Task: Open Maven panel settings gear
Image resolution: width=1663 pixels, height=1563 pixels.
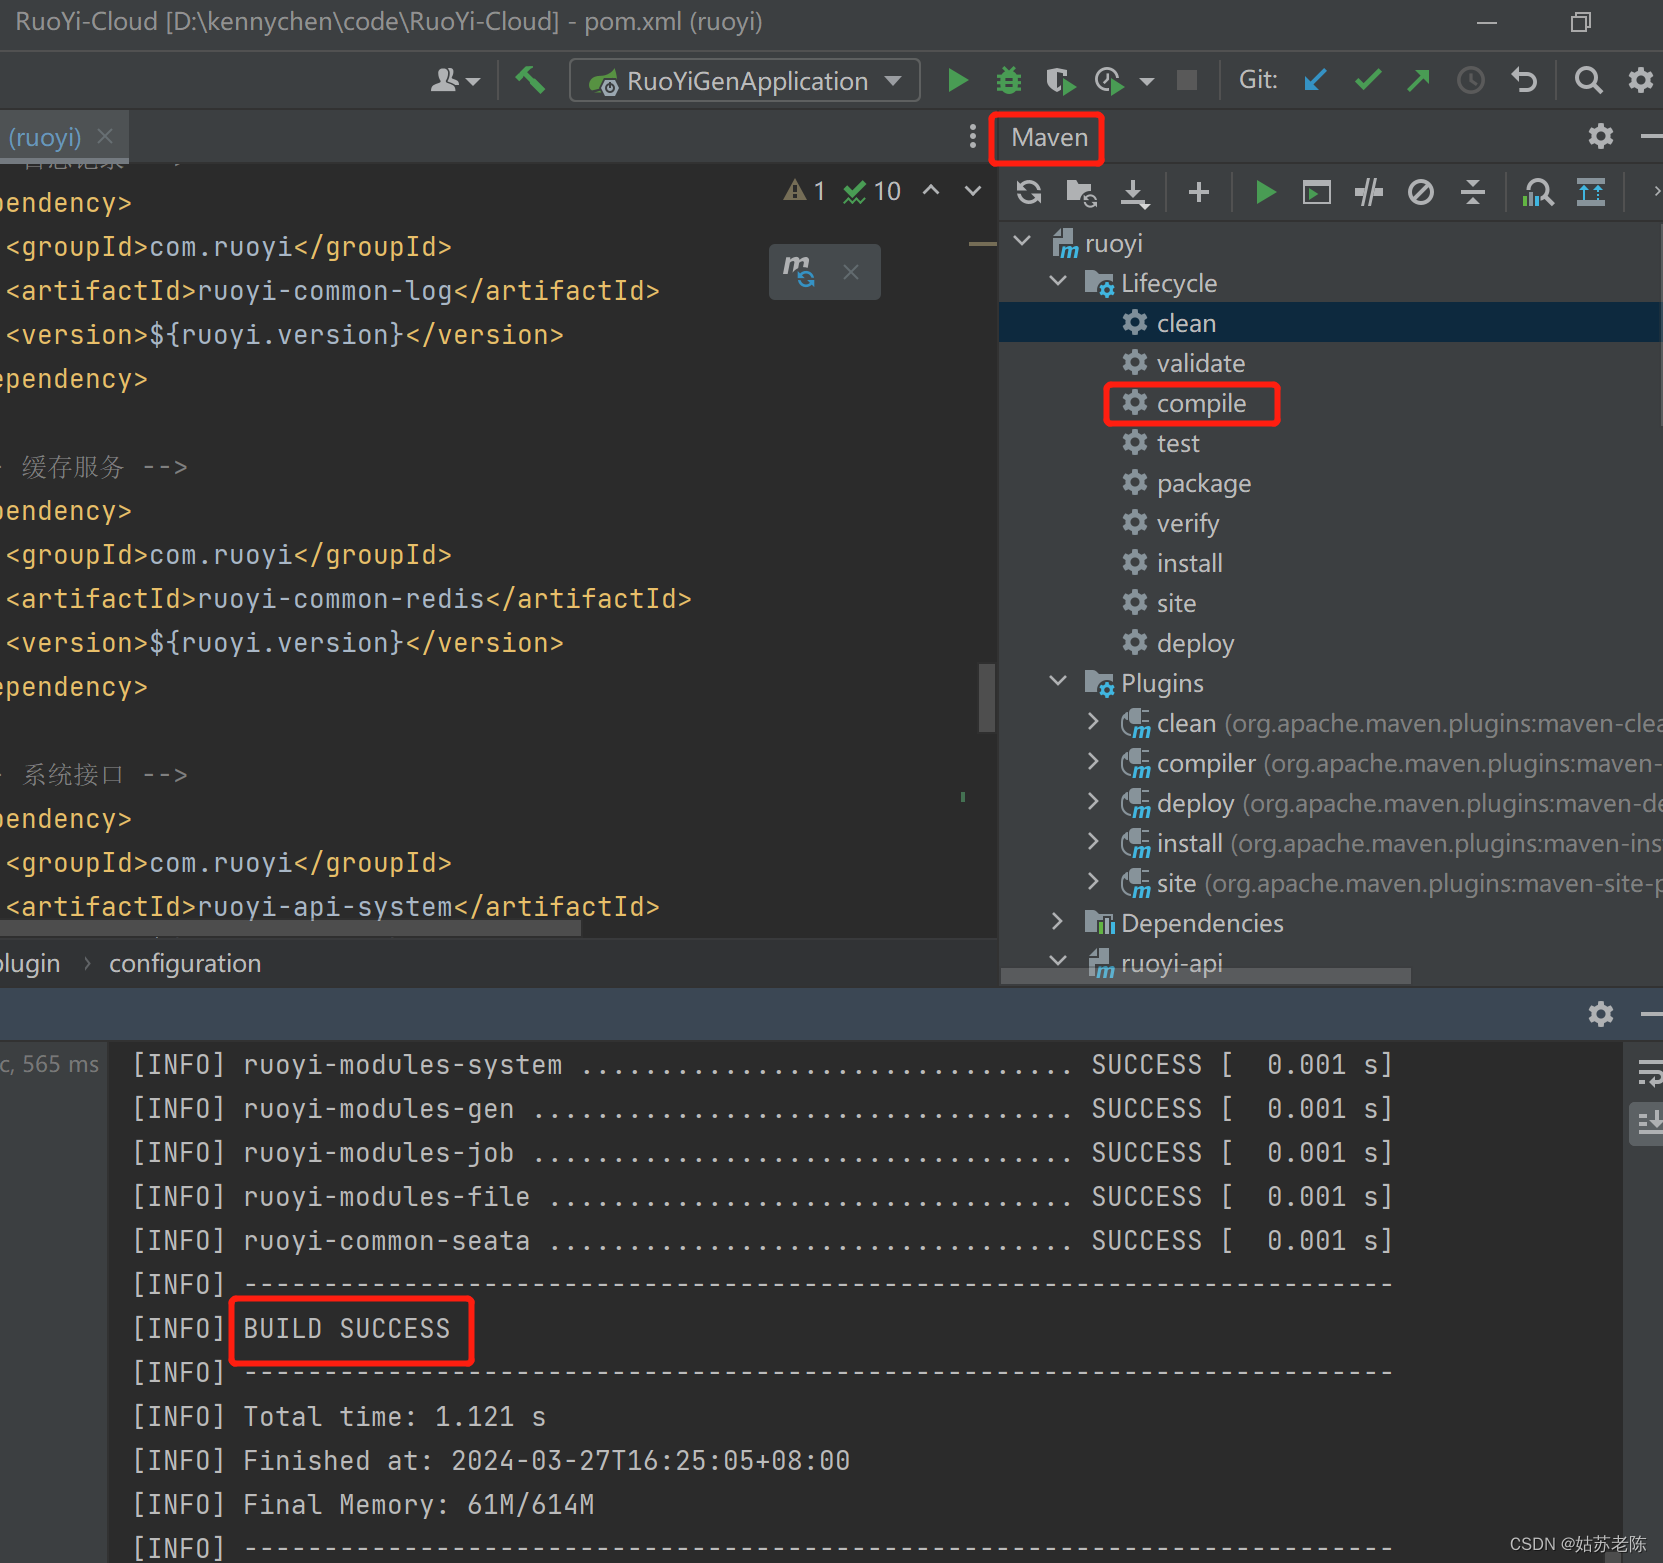Action: (x=1601, y=136)
